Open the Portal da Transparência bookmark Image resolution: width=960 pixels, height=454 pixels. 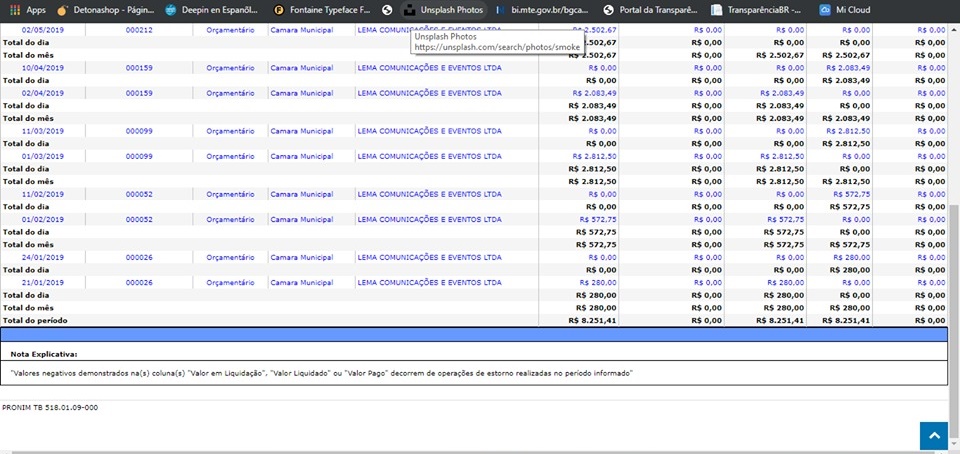(x=650, y=9)
